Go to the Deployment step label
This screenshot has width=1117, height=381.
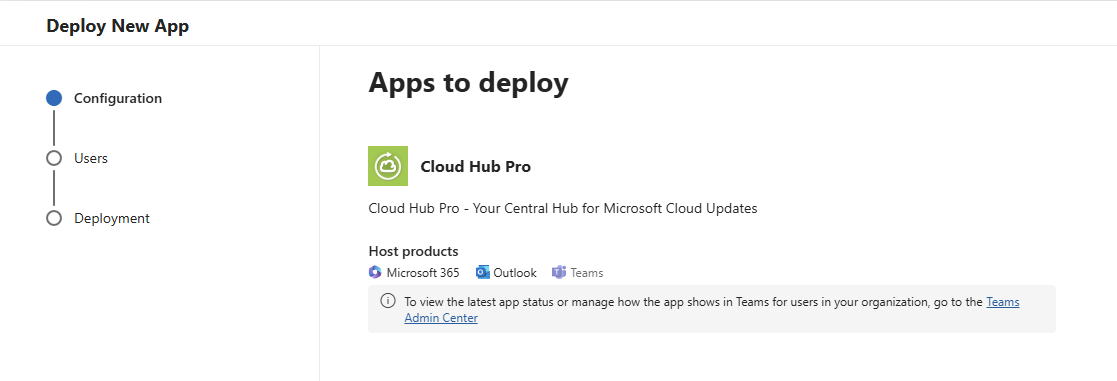click(x=112, y=218)
